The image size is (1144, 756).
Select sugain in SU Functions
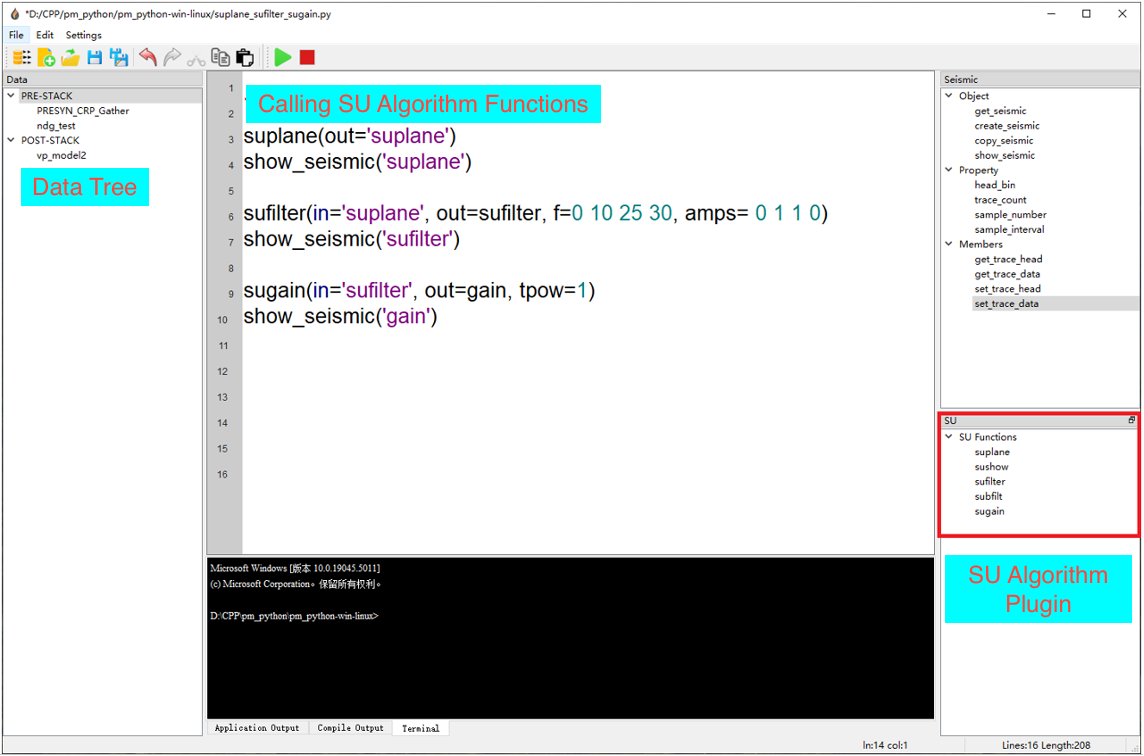989,512
